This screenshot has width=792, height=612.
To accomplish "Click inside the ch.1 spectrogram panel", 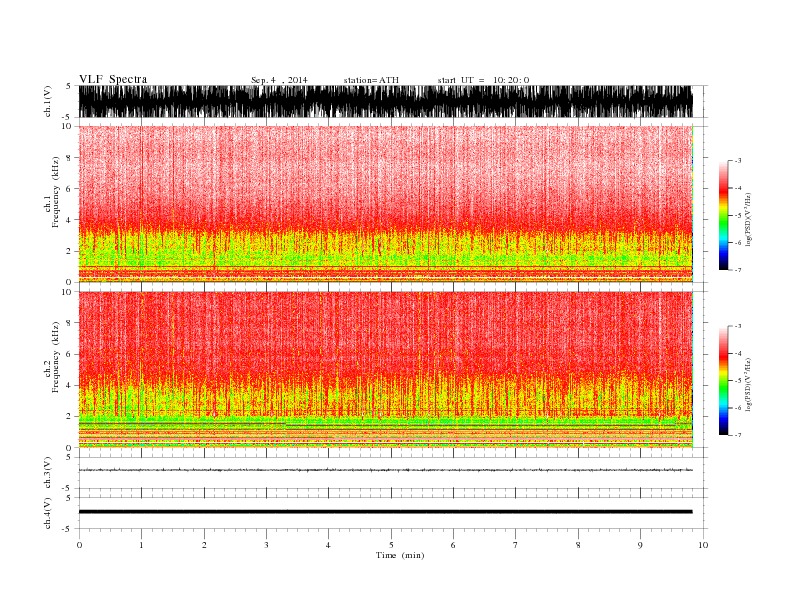I will [x=385, y=204].
